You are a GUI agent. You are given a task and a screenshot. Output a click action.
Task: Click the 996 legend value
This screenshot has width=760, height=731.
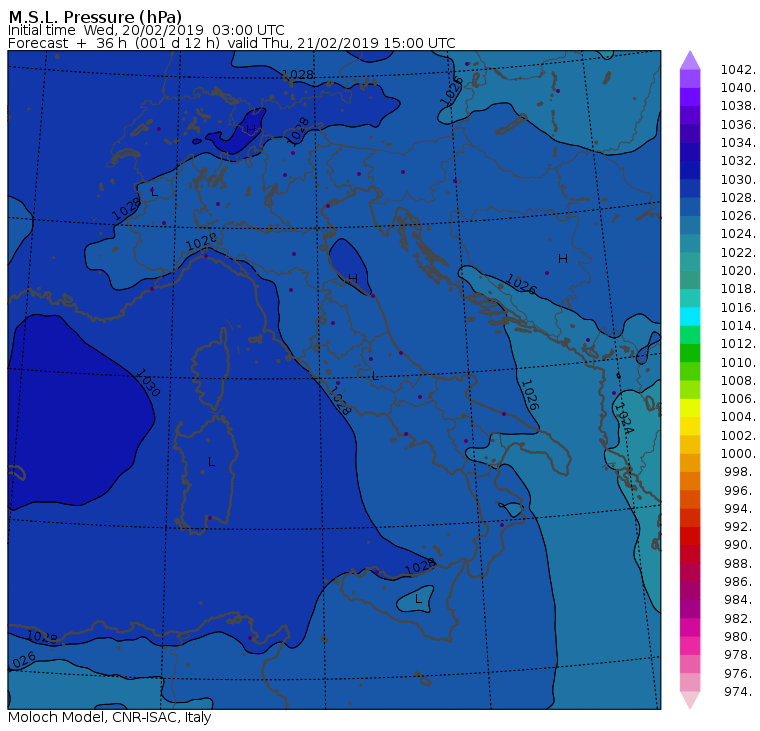(x=740, y=490)
